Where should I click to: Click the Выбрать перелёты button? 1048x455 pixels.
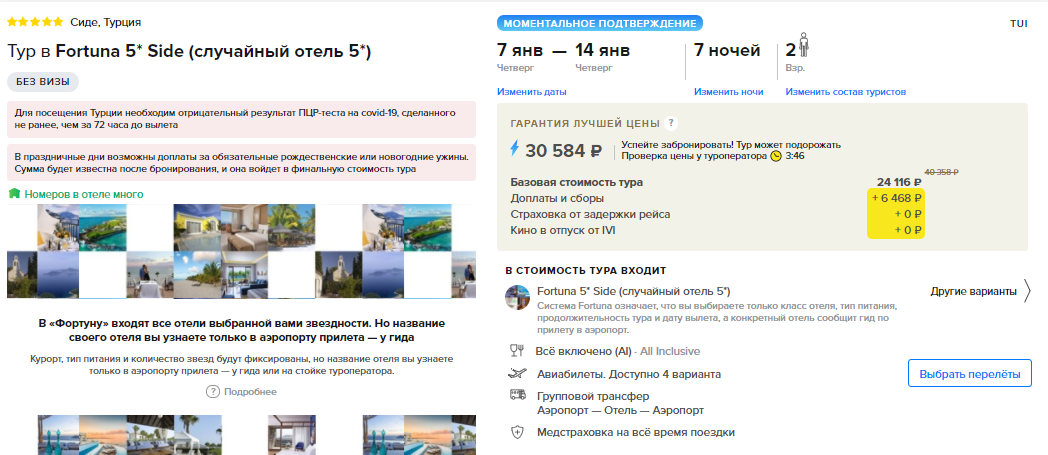970,373
